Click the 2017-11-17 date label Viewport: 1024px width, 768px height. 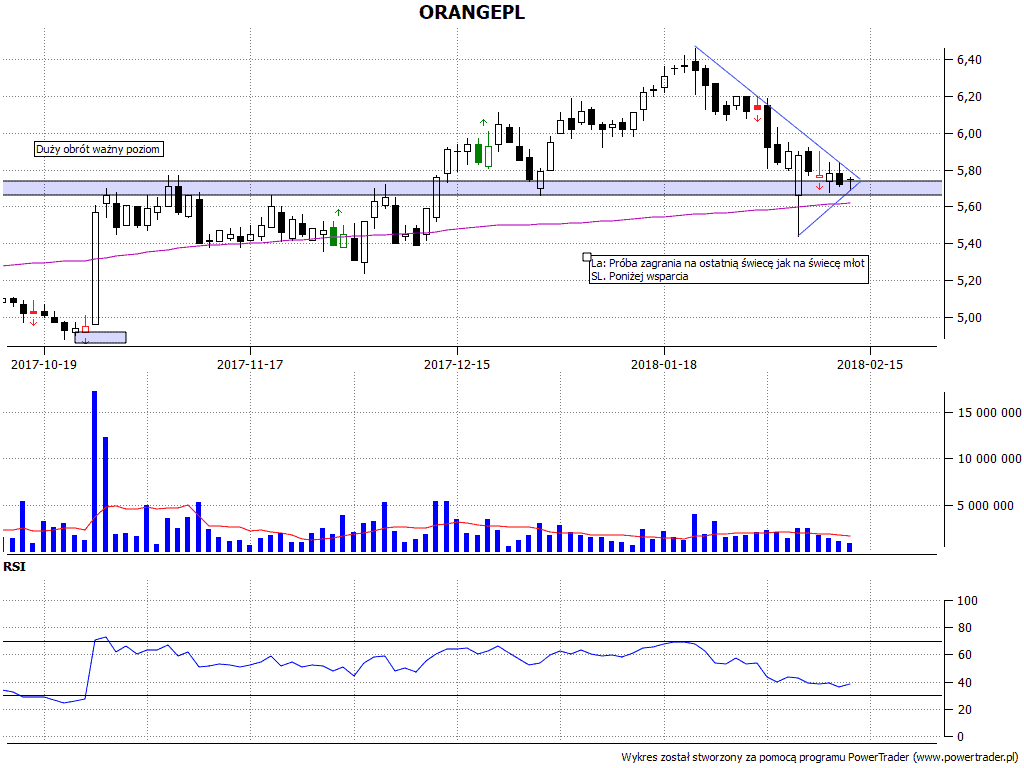250,364
